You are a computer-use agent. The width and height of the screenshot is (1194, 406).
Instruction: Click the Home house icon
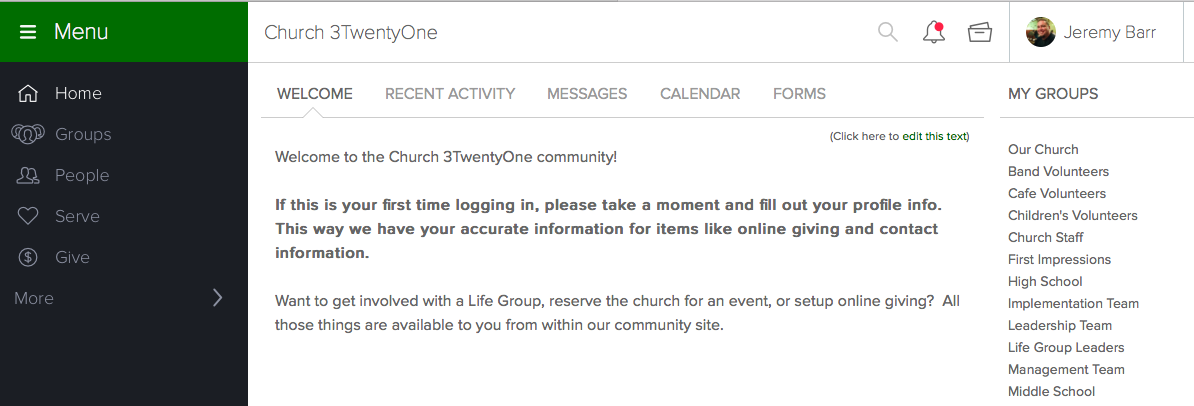click(x=28, y=94)
